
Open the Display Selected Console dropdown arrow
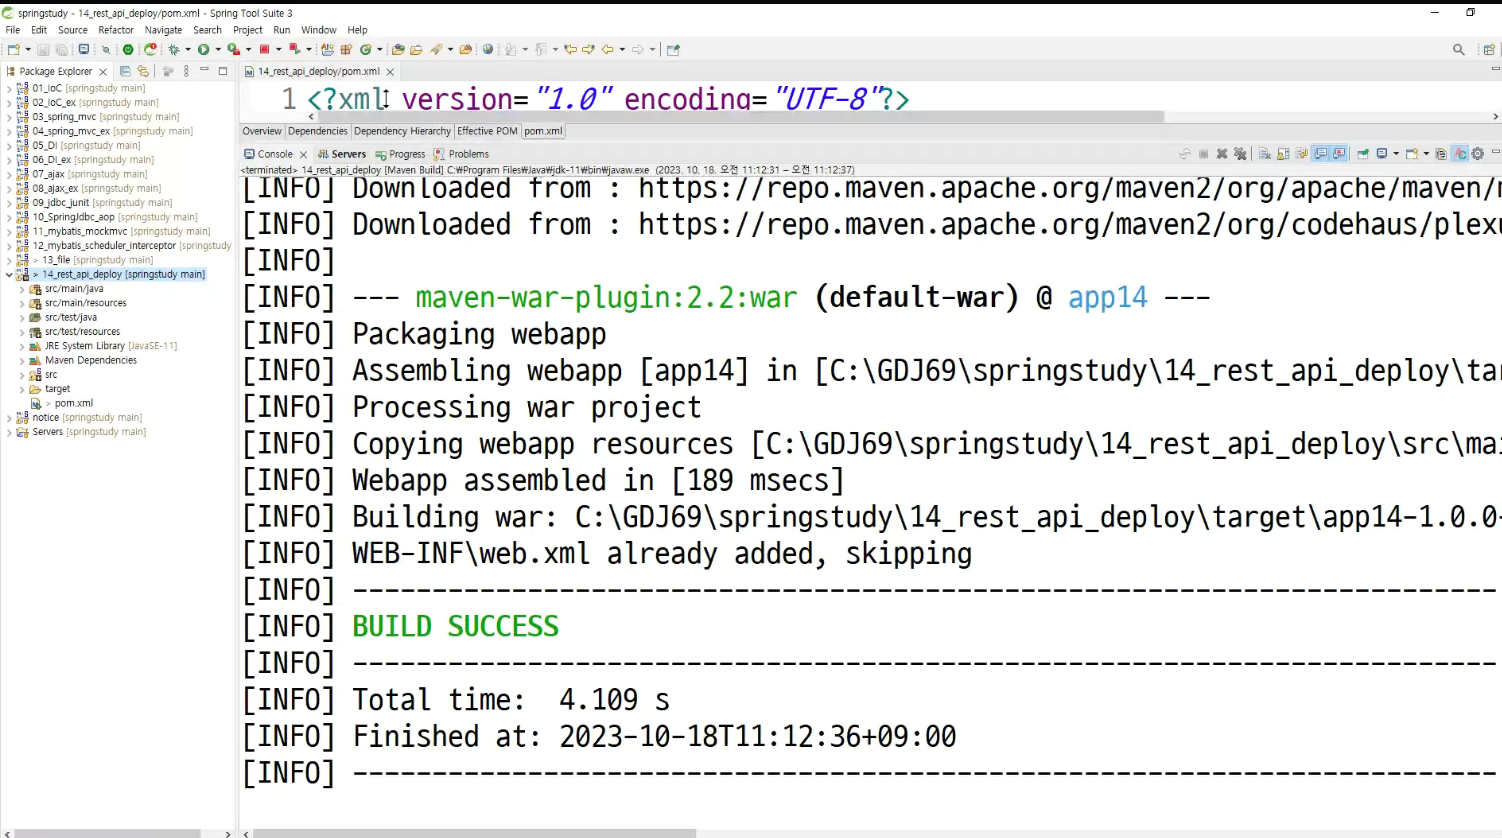[1396, 154]
